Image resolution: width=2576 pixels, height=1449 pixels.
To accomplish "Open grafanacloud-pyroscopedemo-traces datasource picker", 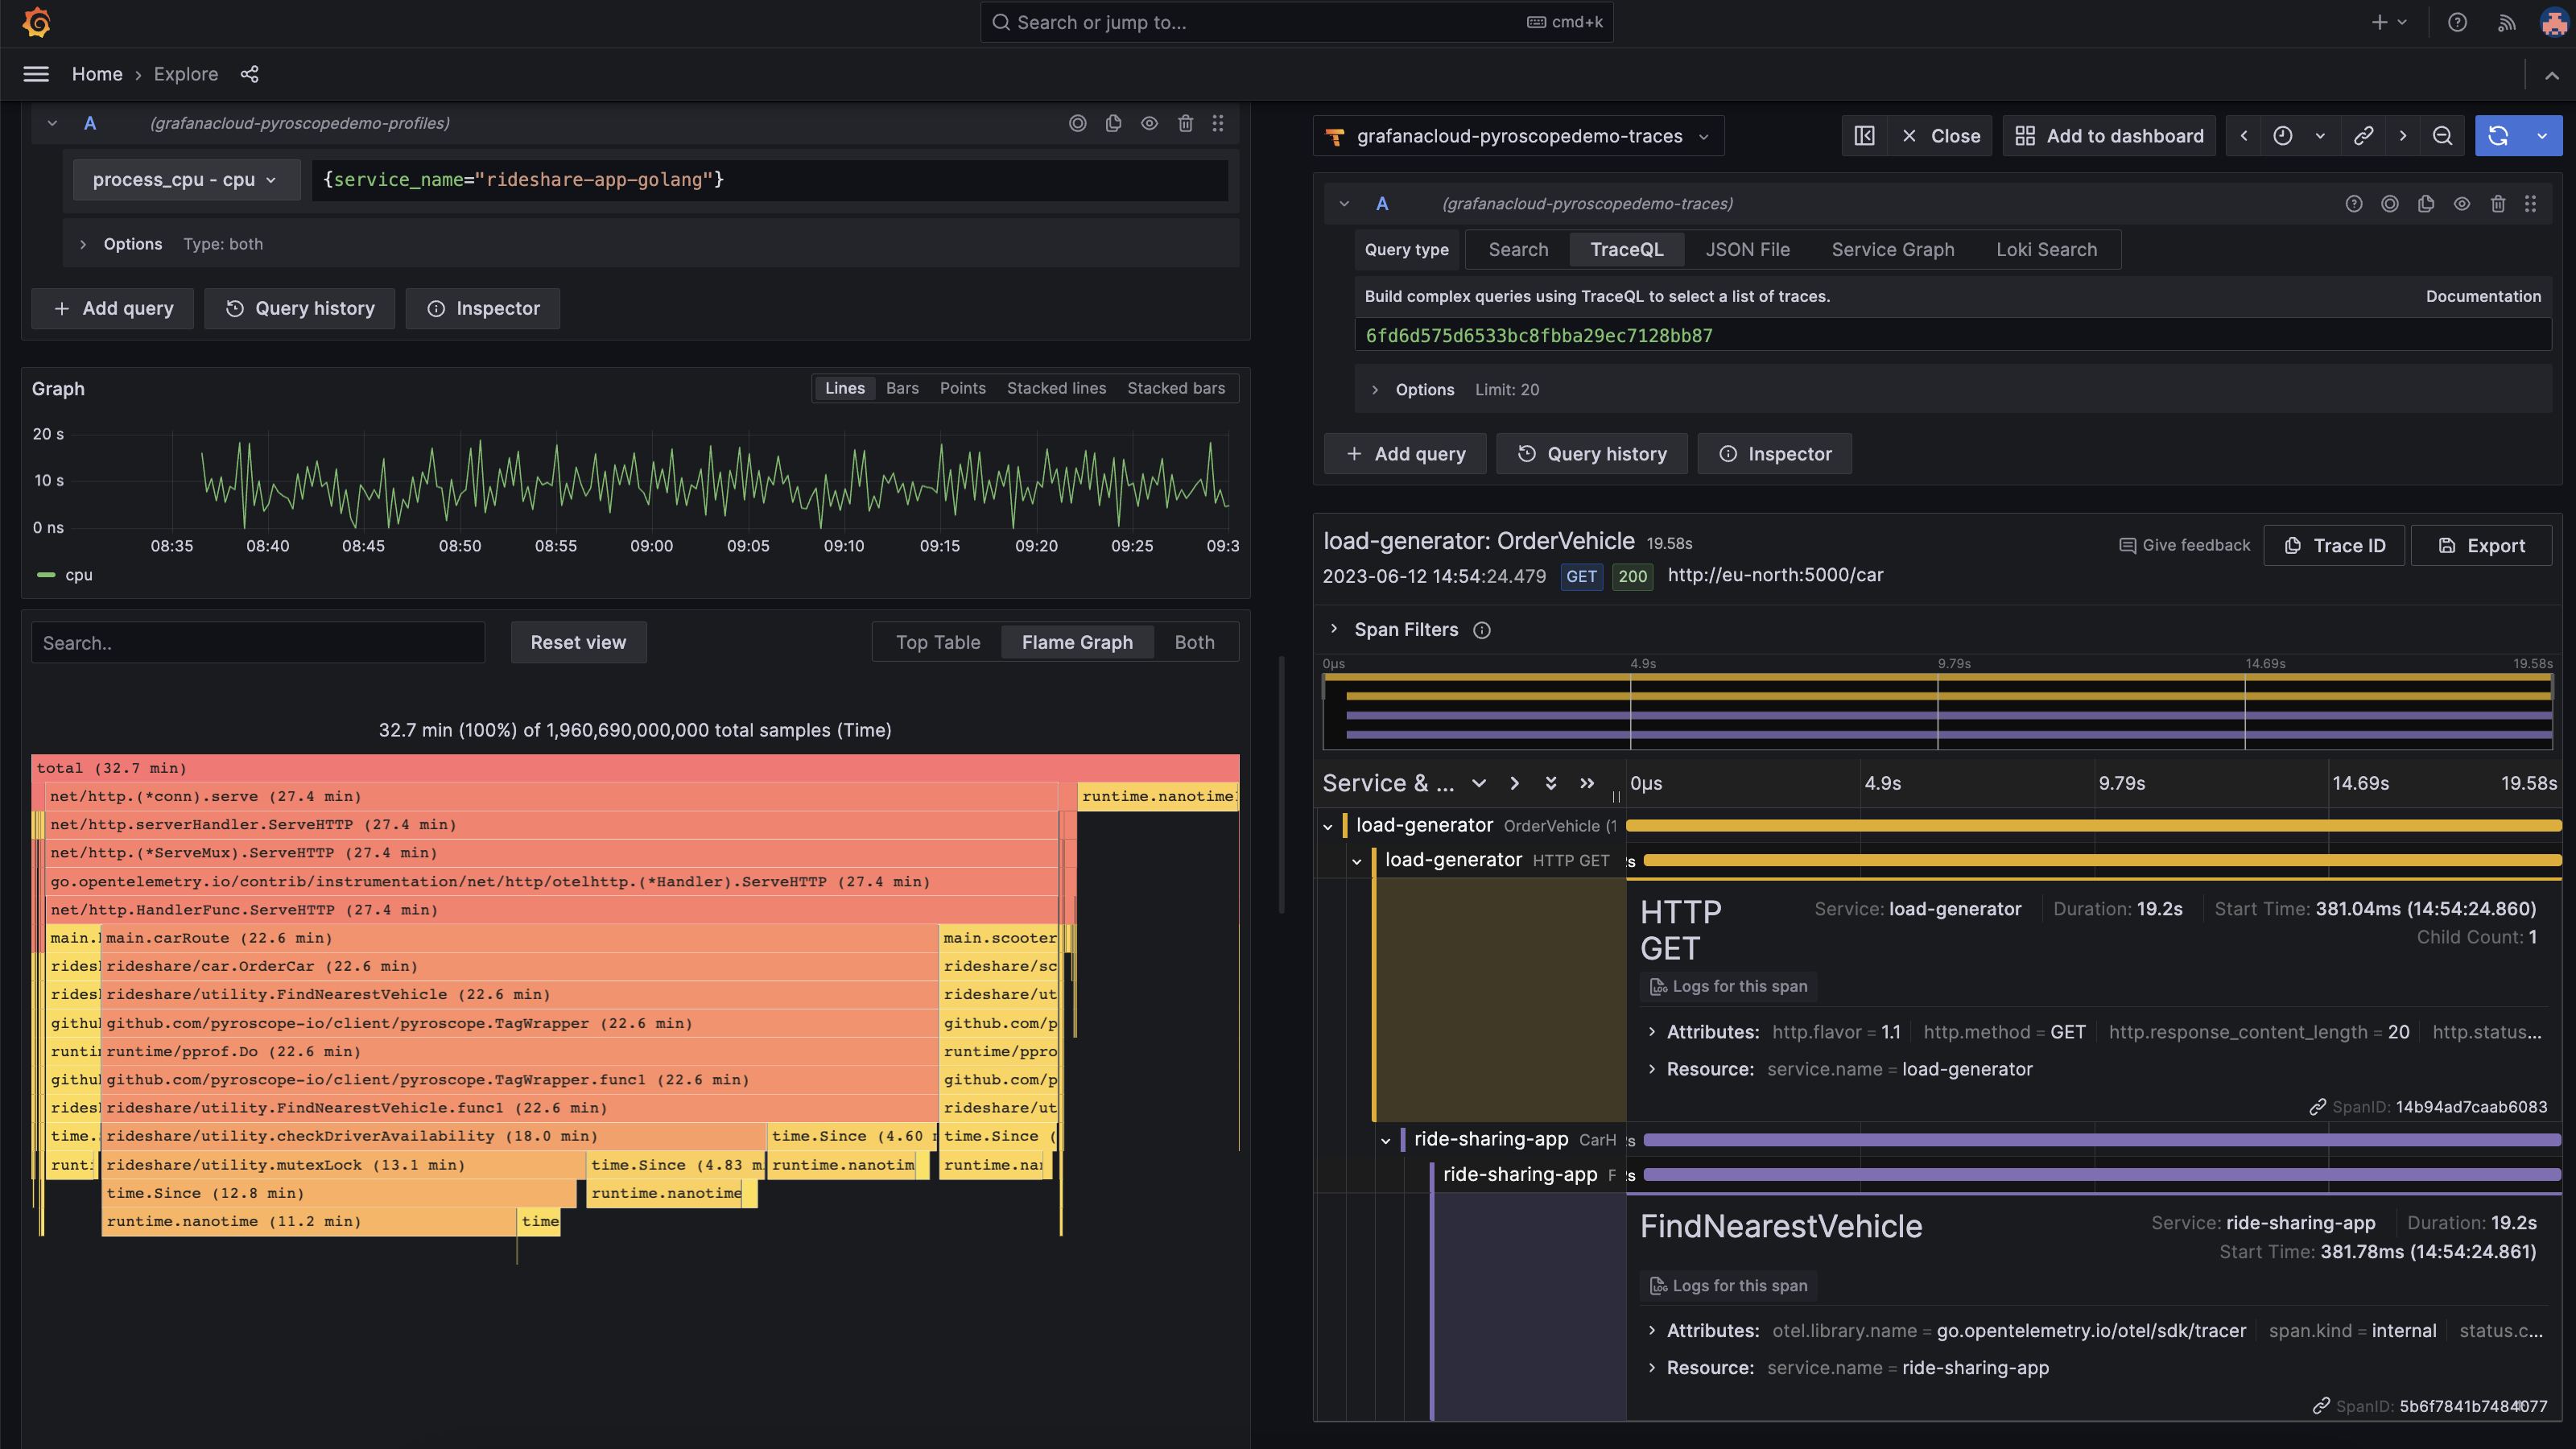I will 1519,136.
